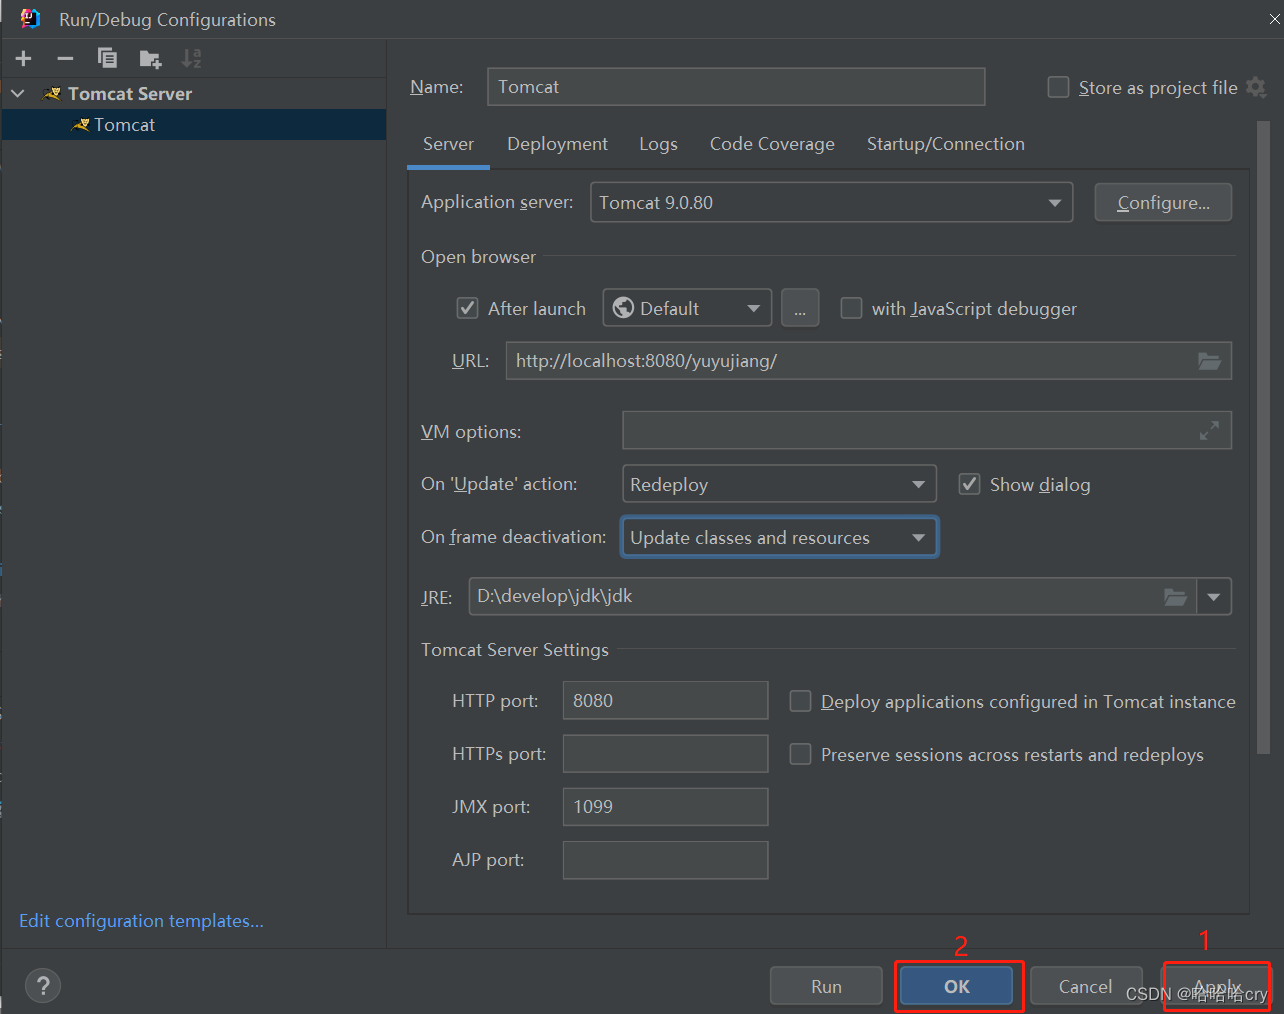Enable the with JavaScript debugger checkbox

(x=851, y=308)
